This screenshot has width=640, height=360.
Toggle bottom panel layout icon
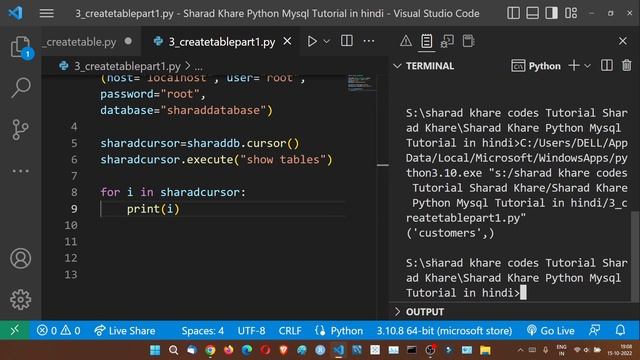(x=532, y=13)
